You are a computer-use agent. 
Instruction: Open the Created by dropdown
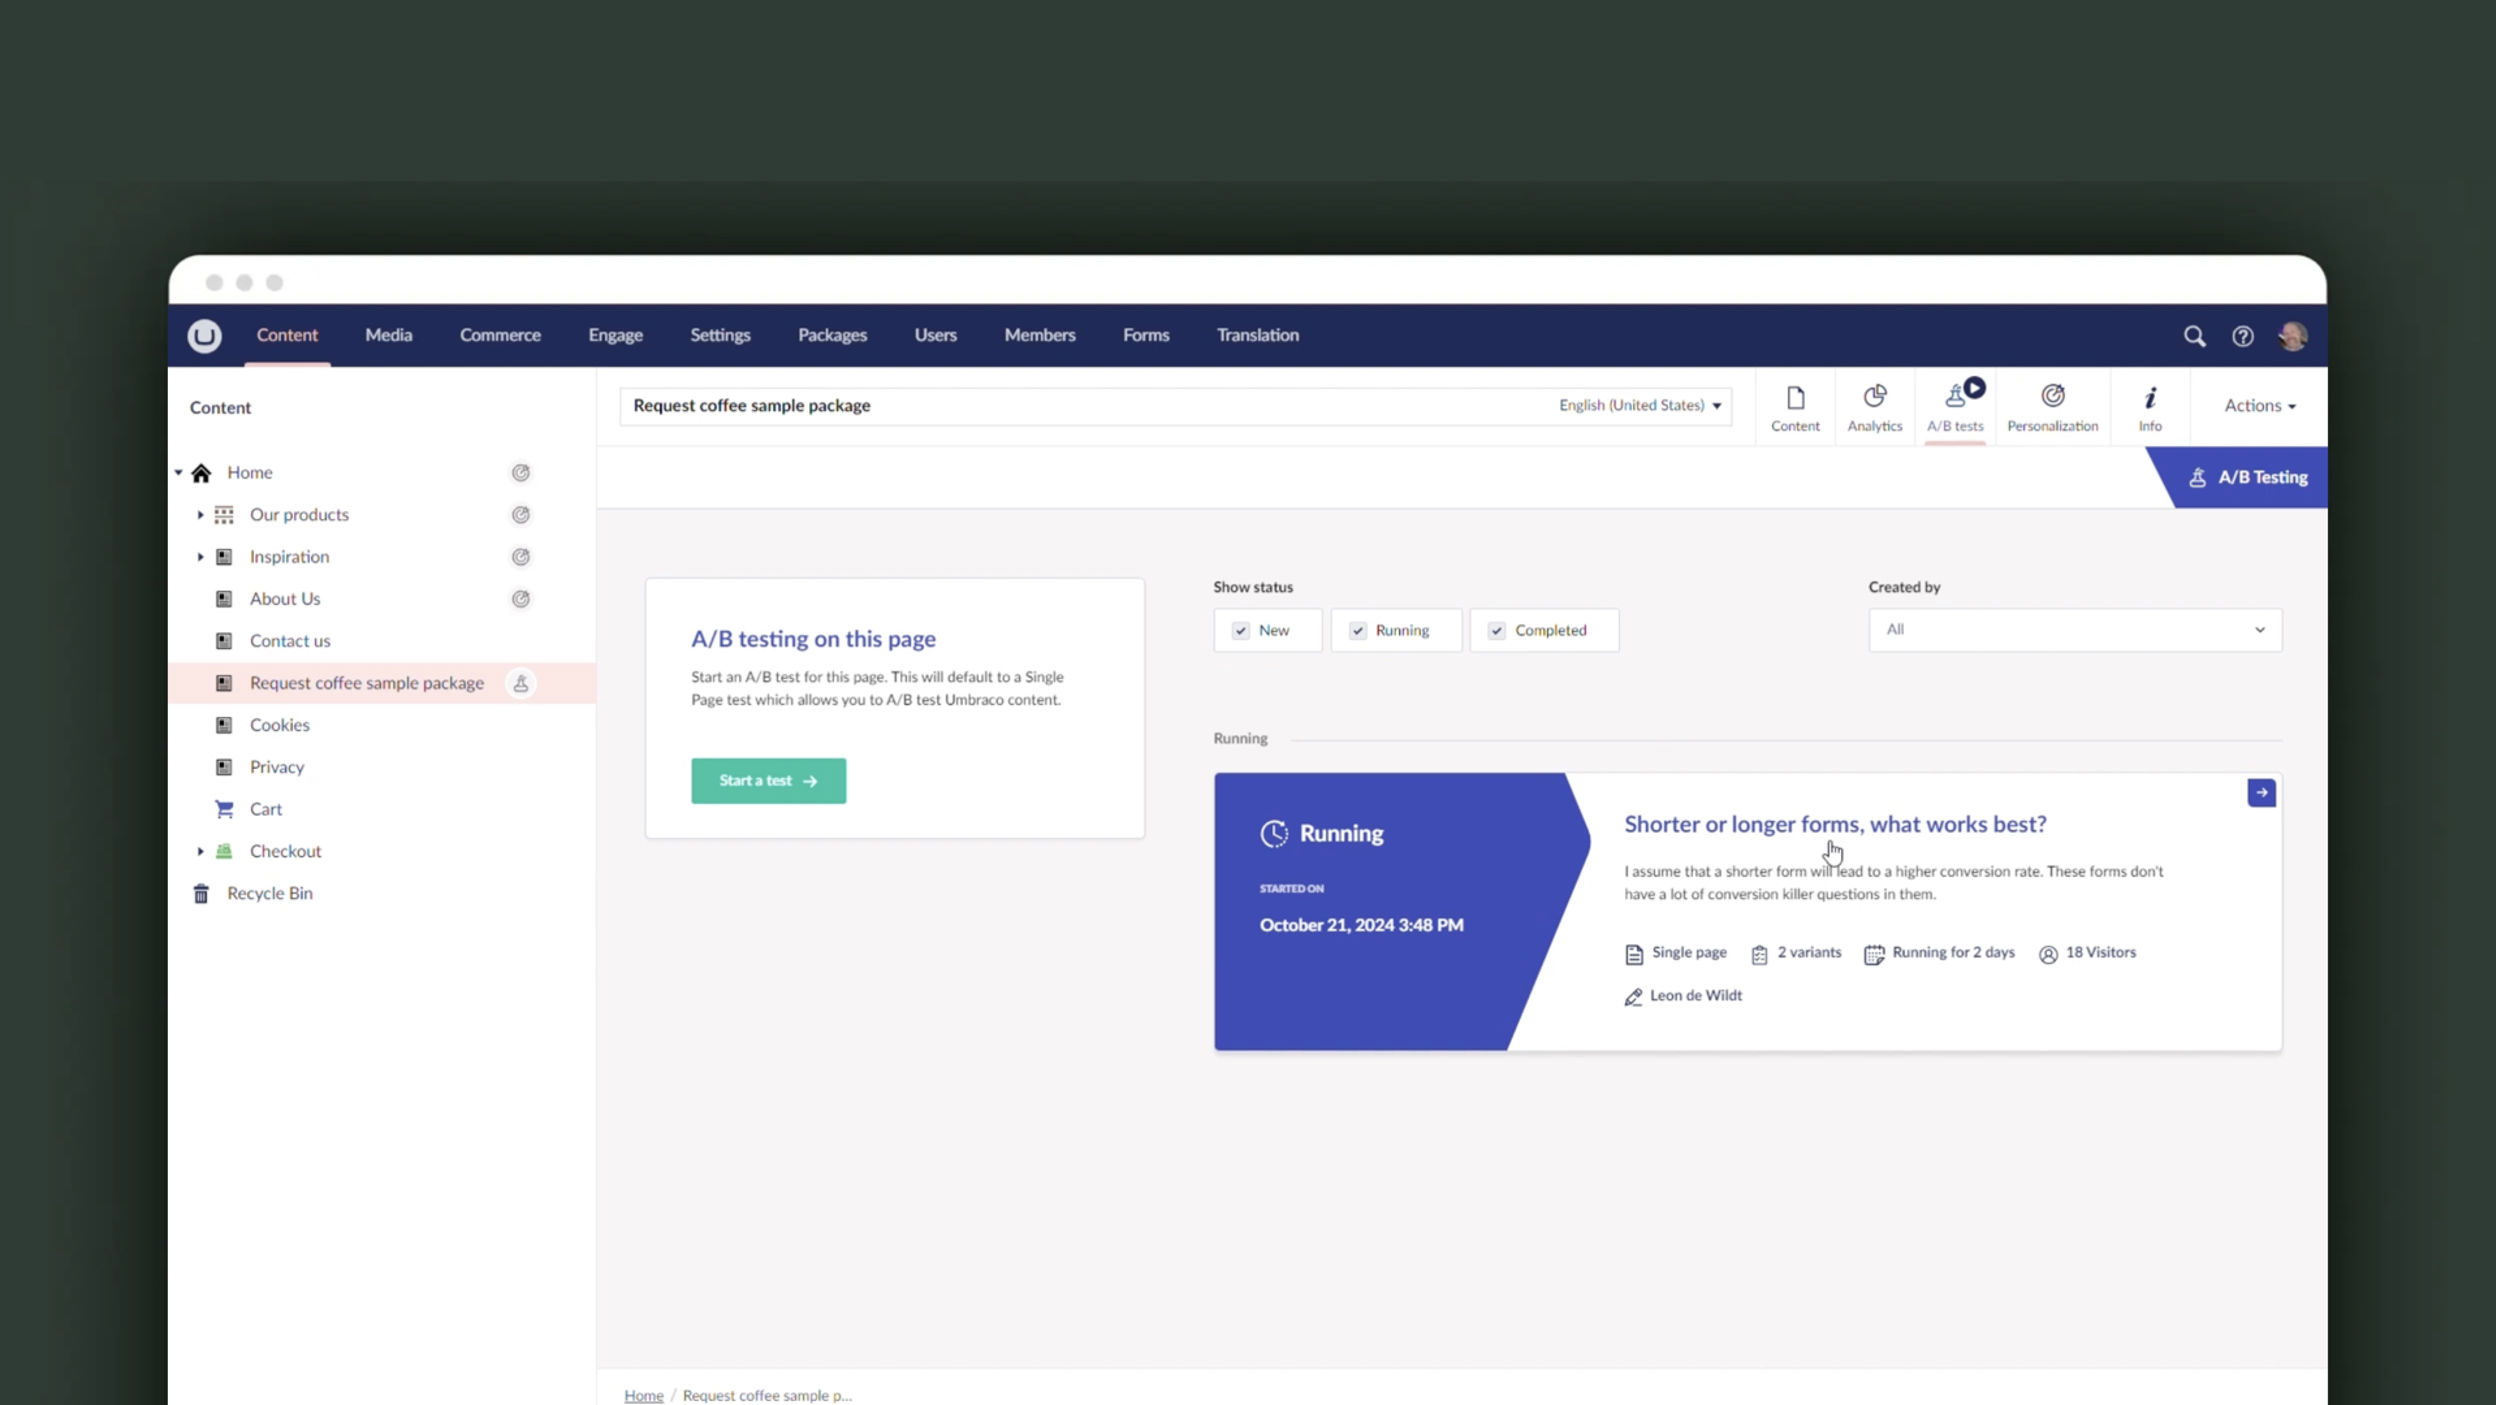click(2074, 630)
